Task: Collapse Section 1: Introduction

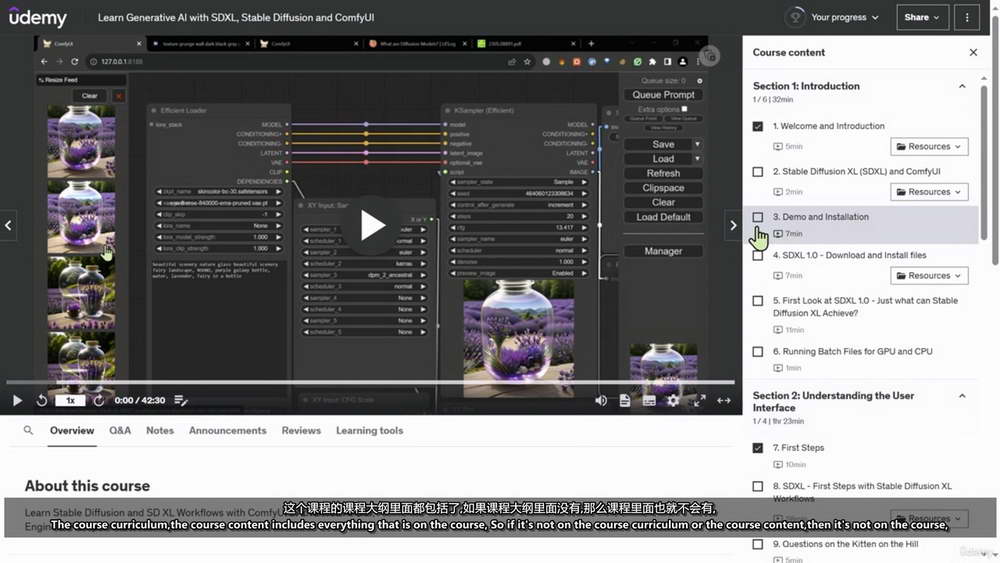Action: point(962,86)
